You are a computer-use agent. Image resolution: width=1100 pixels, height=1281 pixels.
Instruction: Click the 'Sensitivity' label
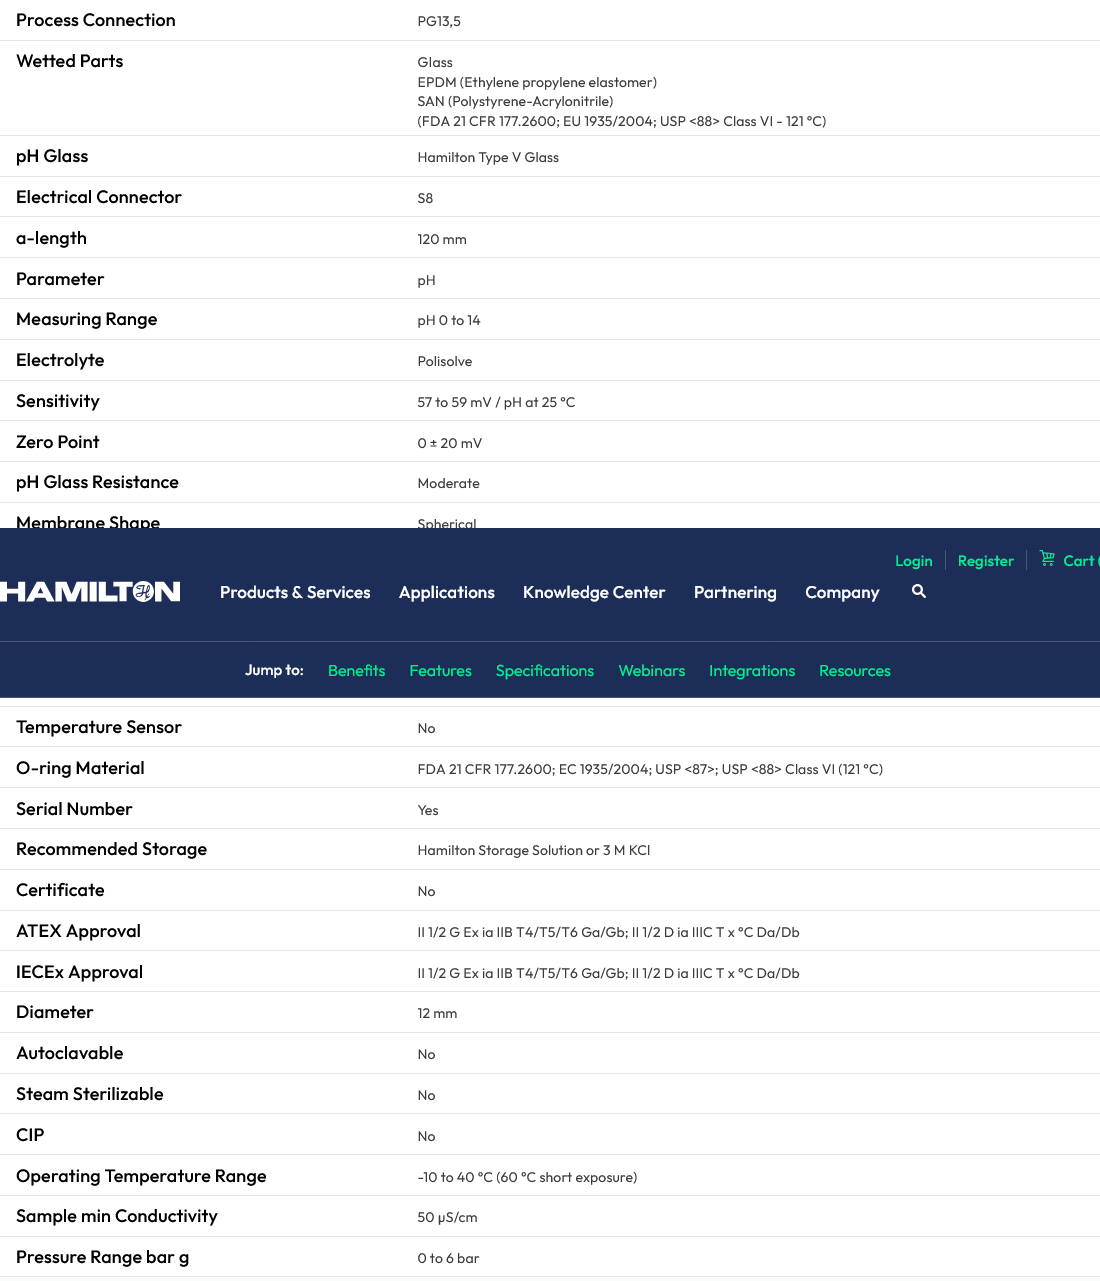coord(58,401)
